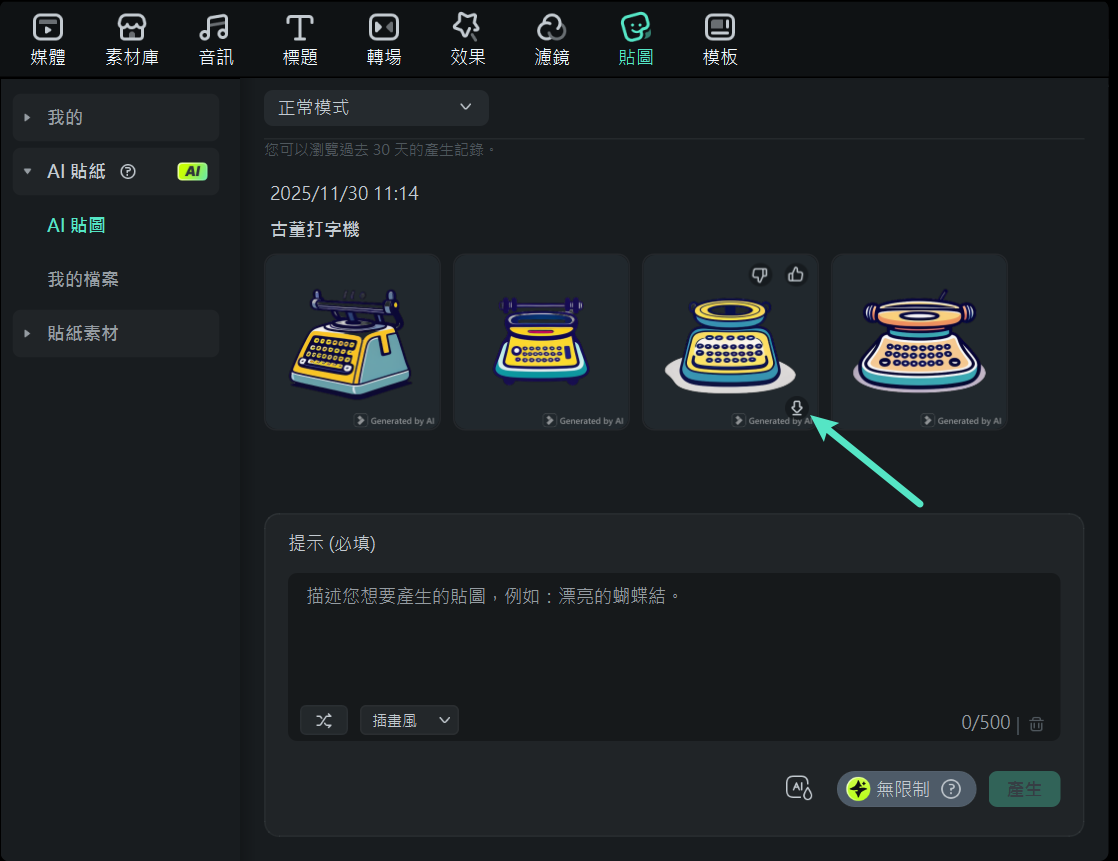Open the 媒體 media panel
The image size is (1118, 861).
point(47,38)
